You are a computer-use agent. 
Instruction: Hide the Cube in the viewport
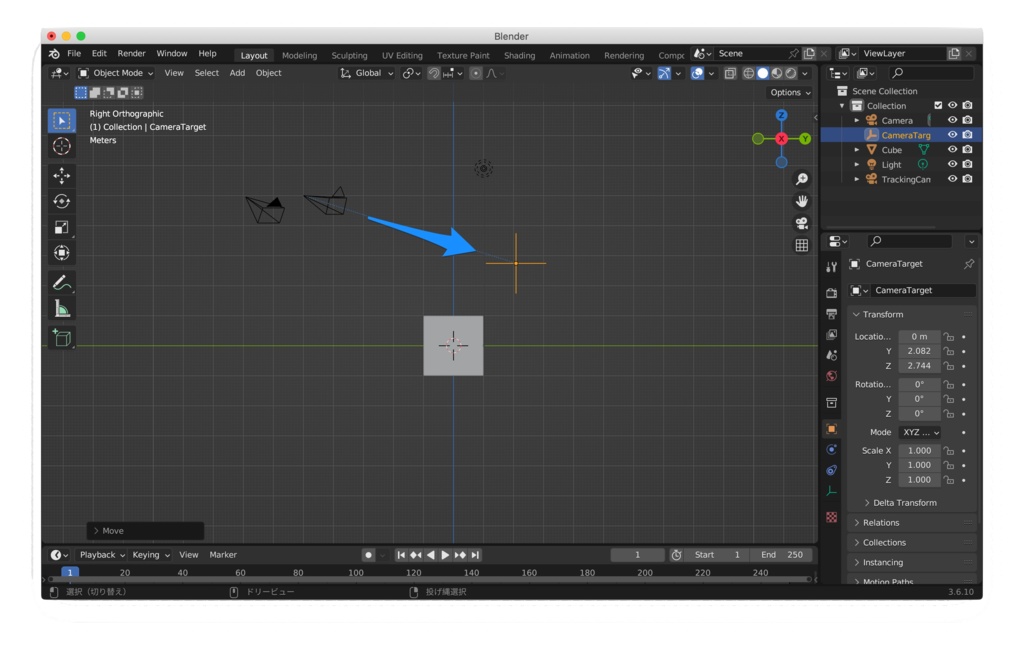click(x=952, y=149)
